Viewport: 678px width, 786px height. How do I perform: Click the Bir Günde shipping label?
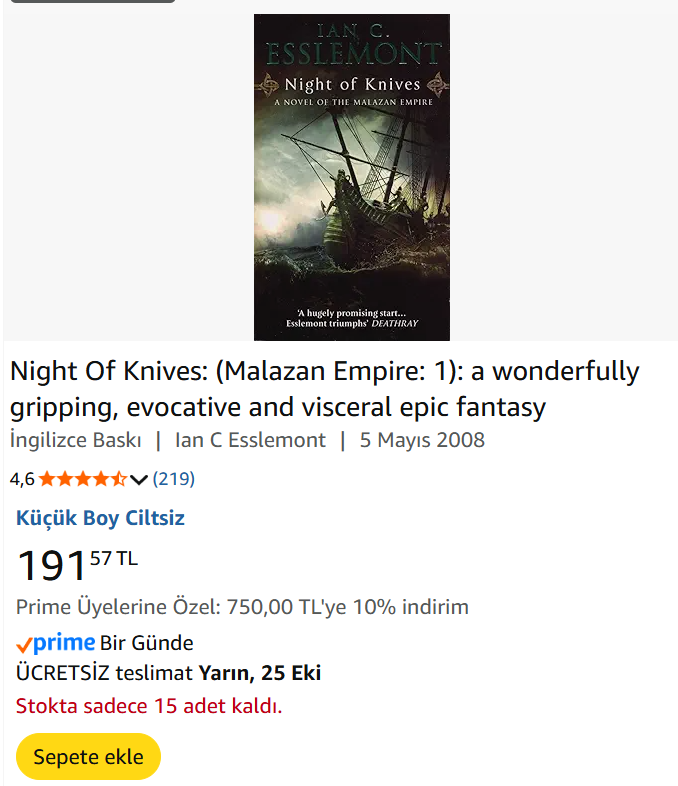point(147,643)
